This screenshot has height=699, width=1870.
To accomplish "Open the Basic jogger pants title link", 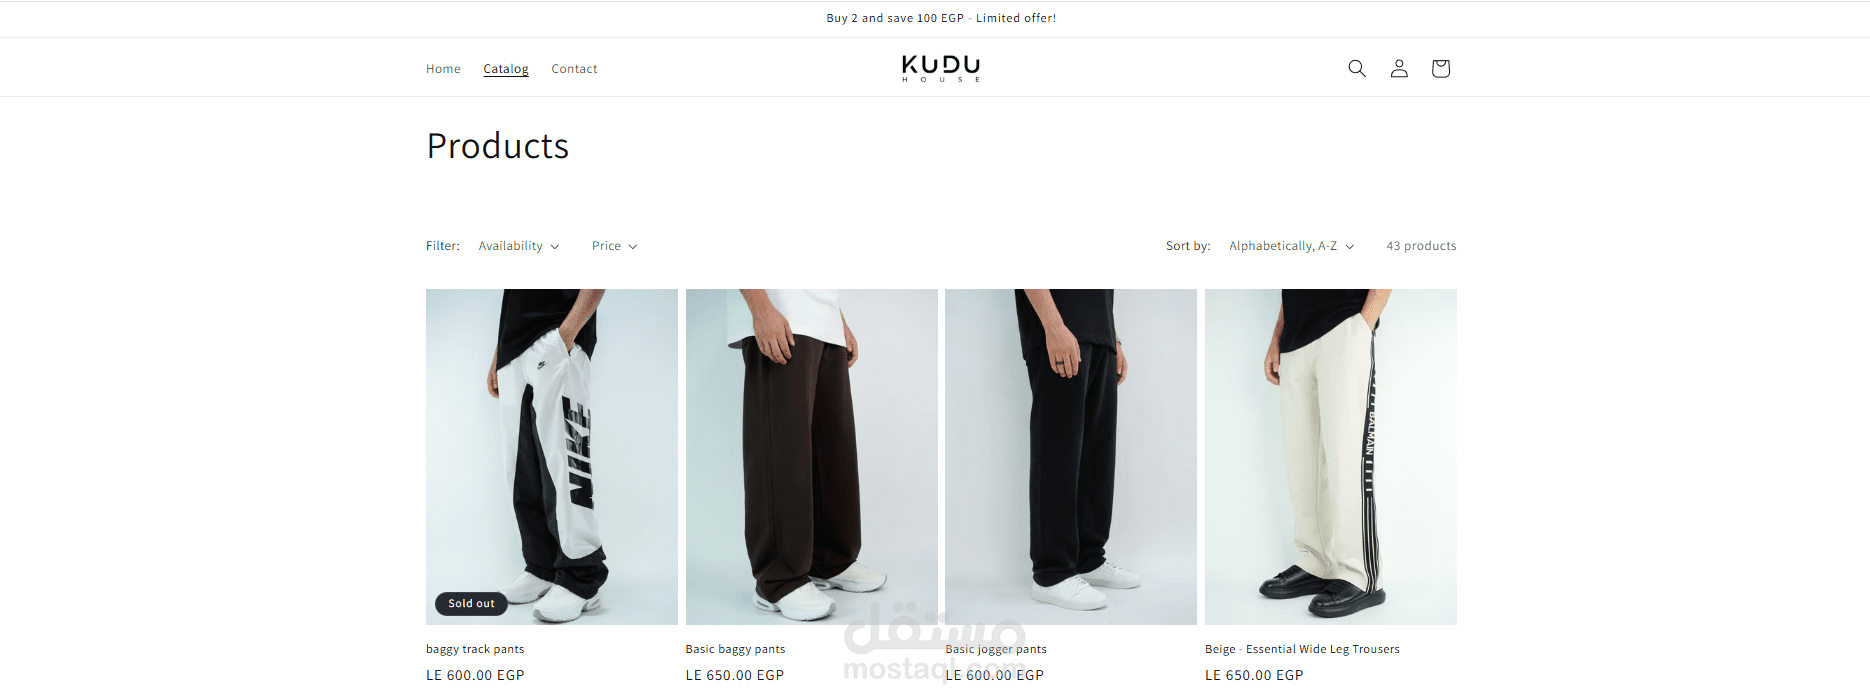I will click(996, 649).
